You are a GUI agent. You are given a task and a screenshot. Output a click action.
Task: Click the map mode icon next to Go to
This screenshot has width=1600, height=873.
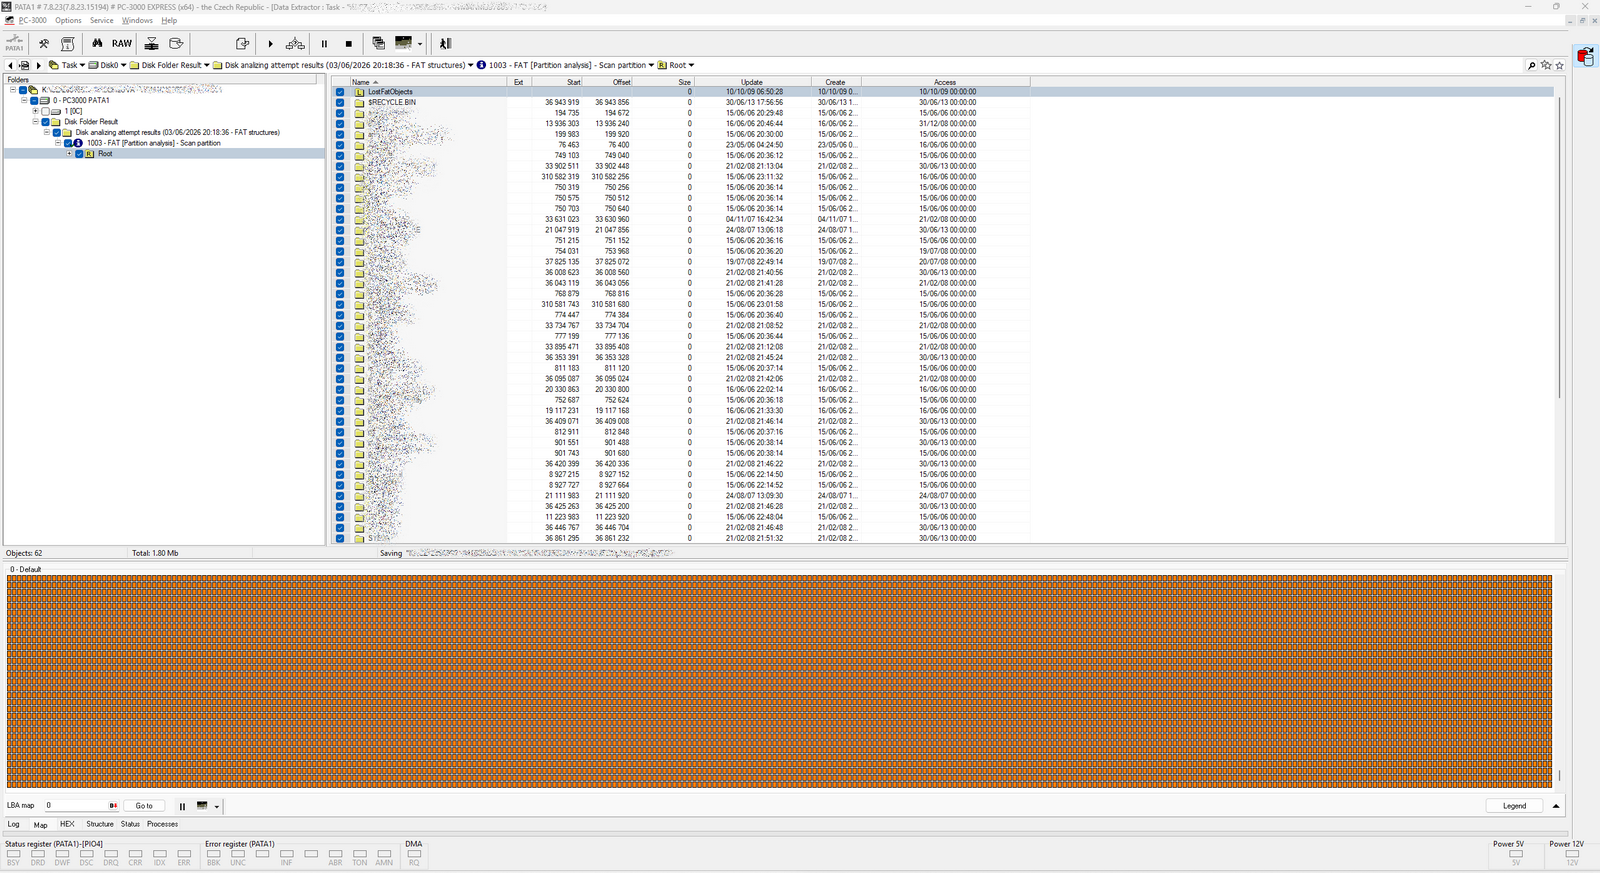[202, 805]
